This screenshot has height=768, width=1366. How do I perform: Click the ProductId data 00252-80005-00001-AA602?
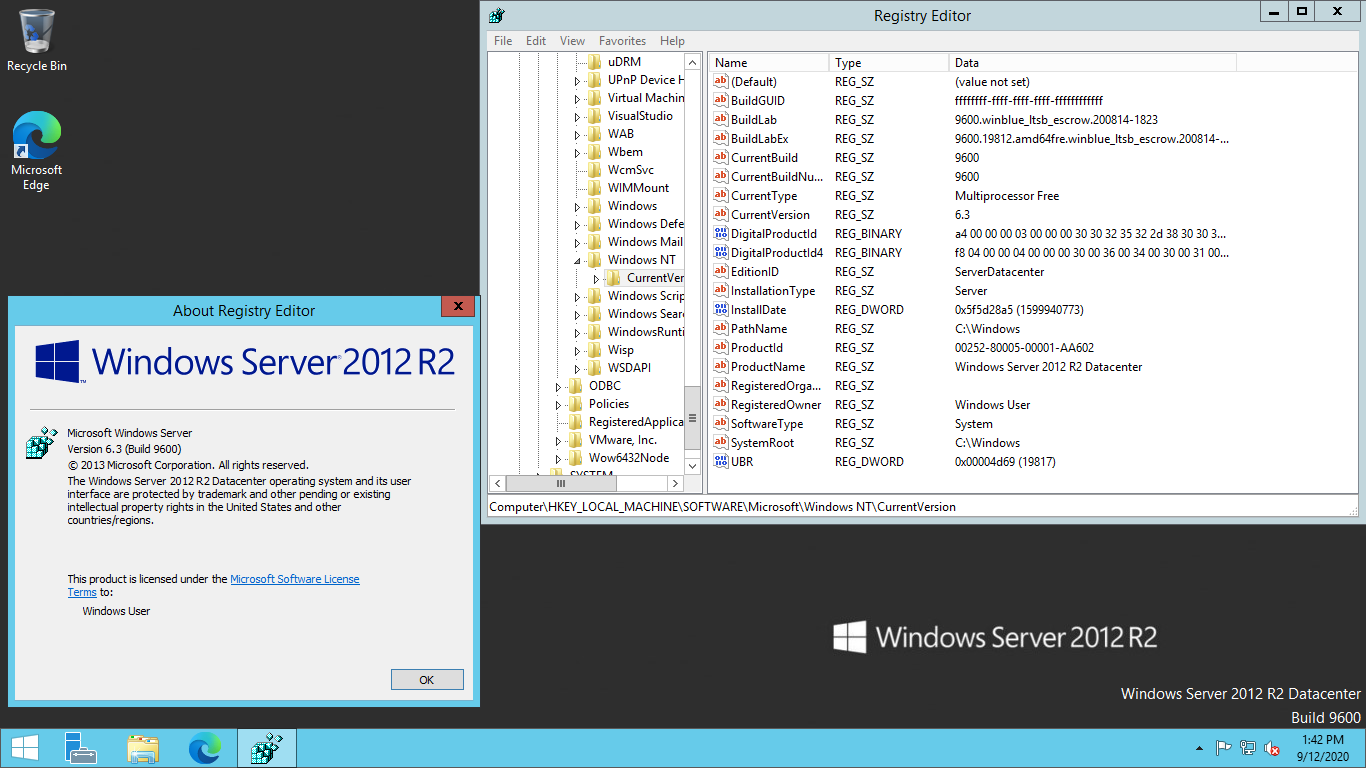1024,347
